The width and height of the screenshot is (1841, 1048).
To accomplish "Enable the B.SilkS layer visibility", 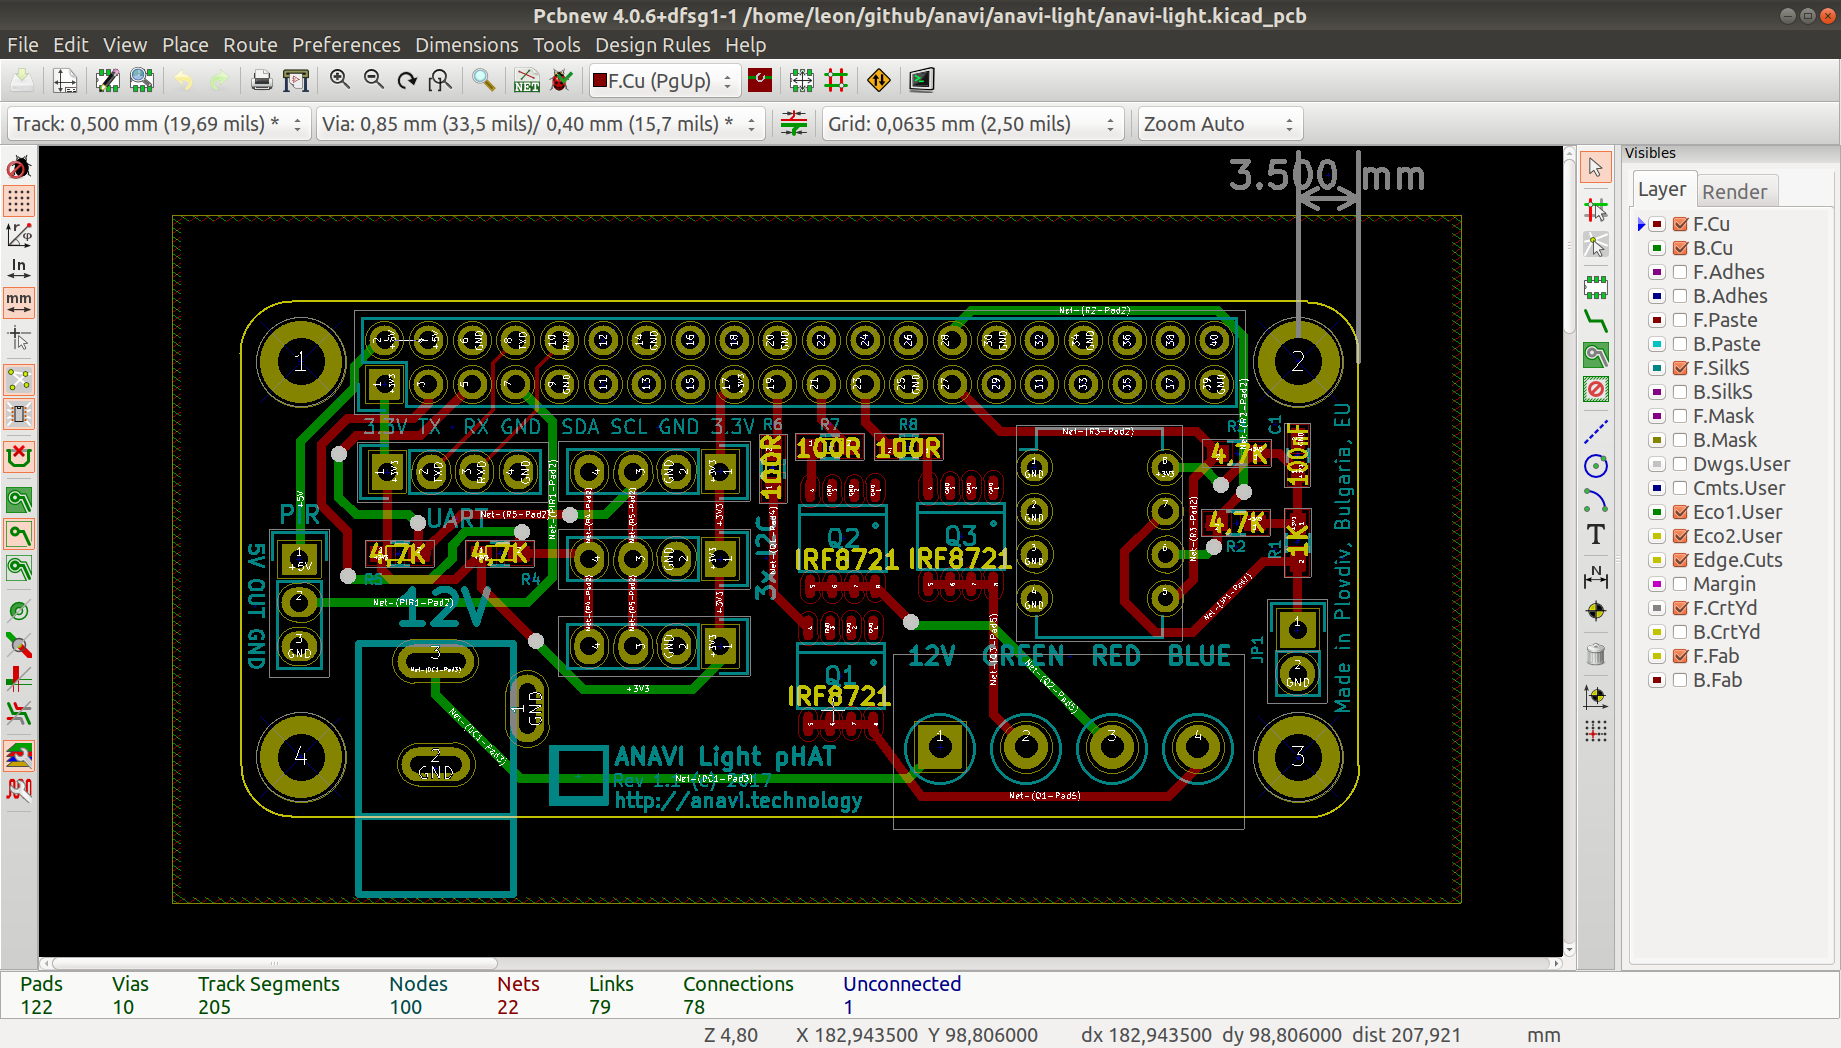I will 1680,392.
